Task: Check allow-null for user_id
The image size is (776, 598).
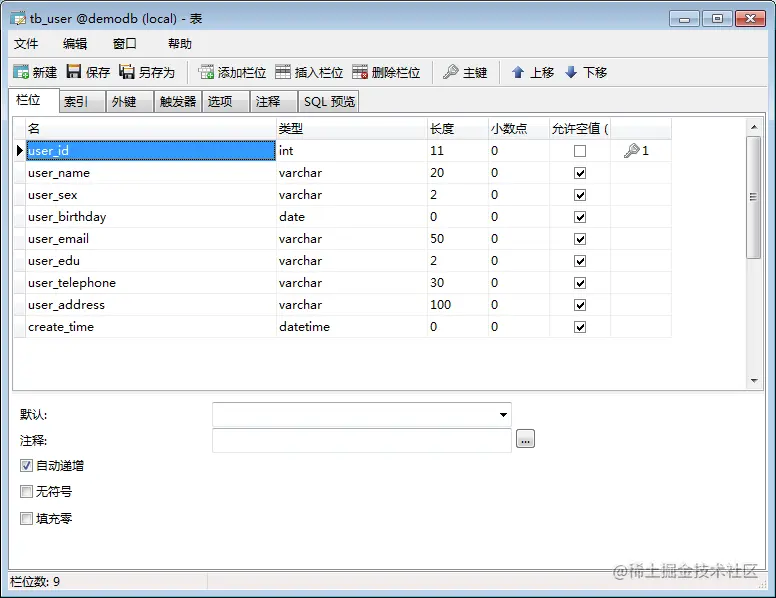Action: point(580,150)
